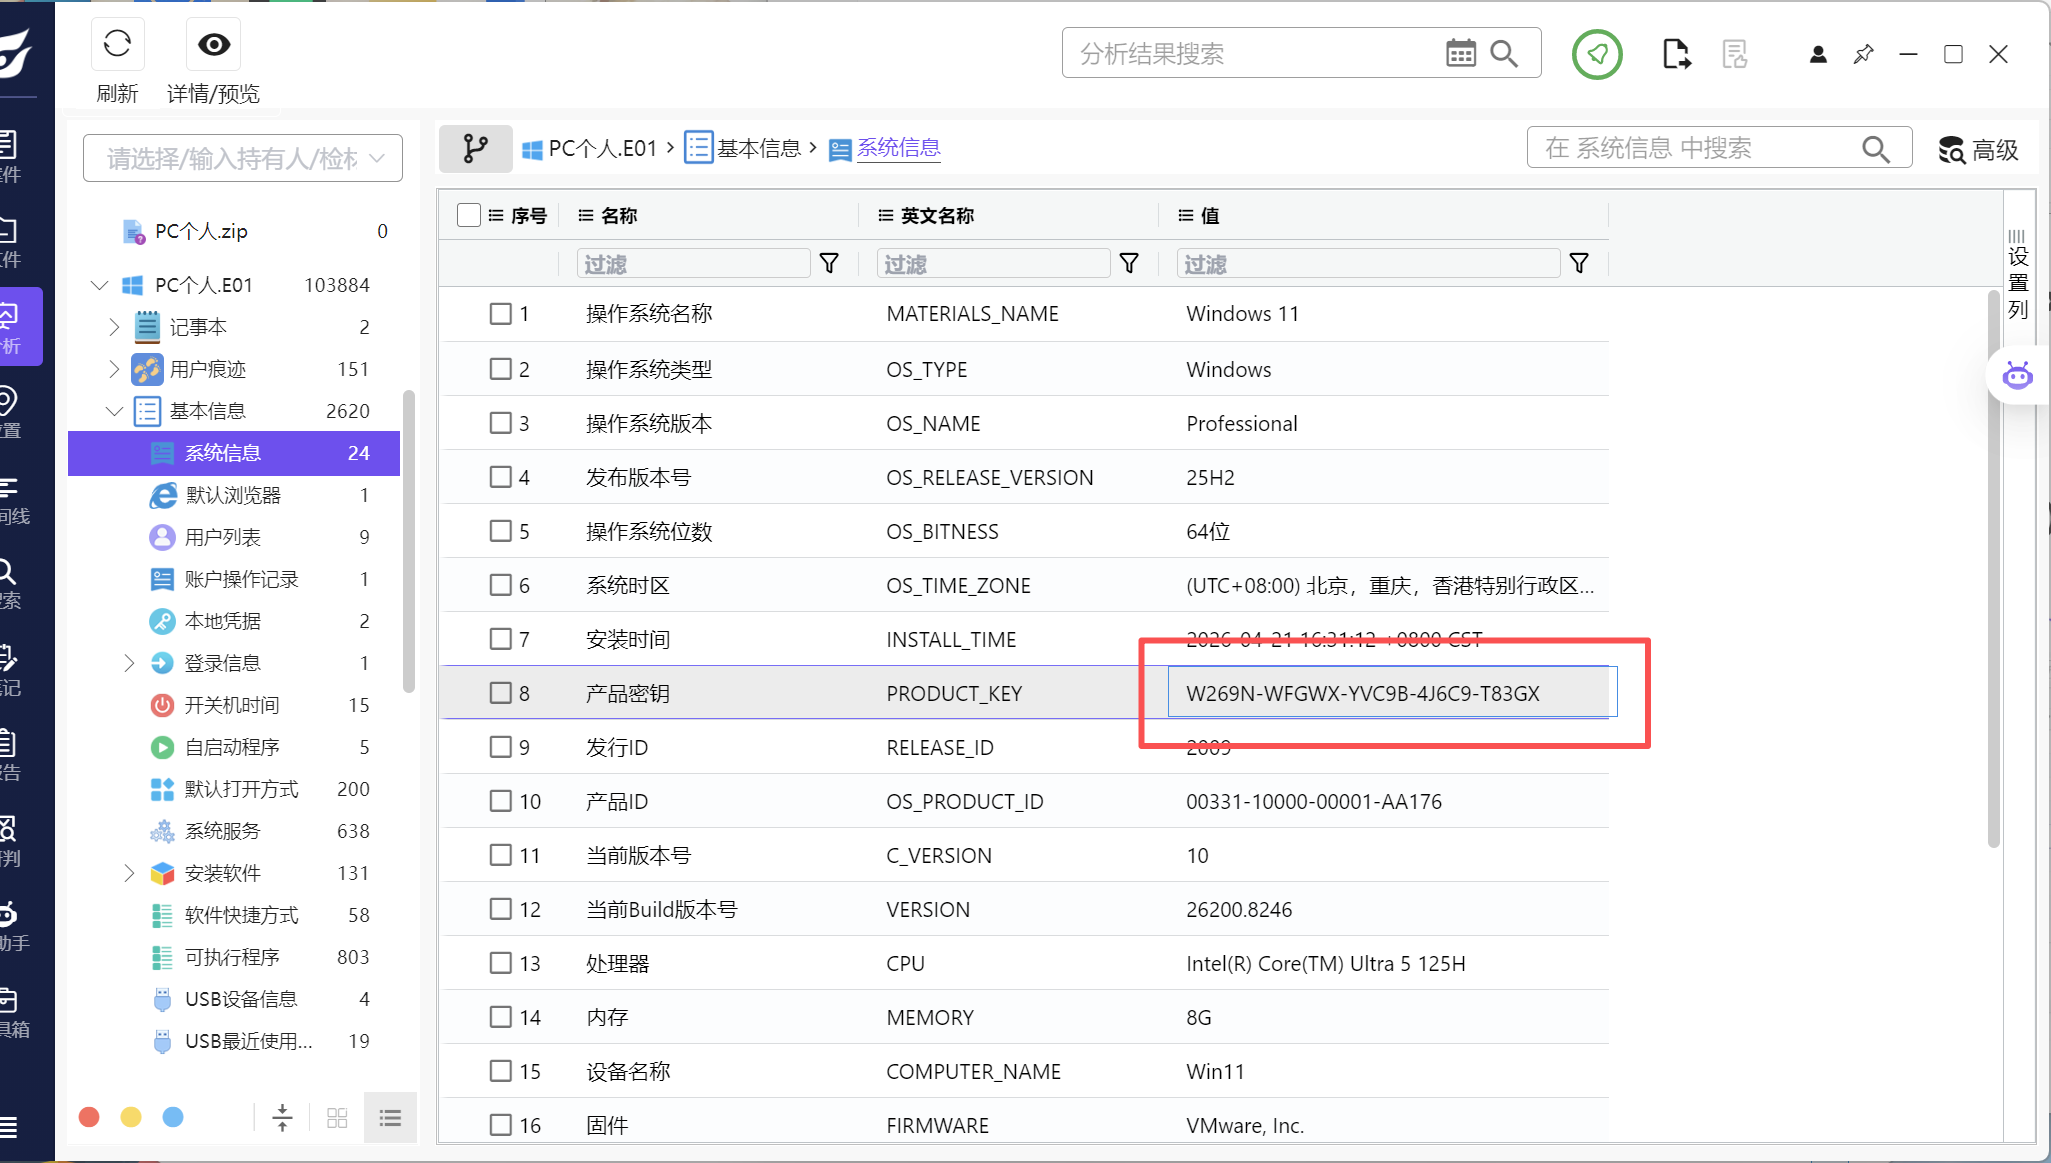Click 基本信息 in the breadcrumb
This screenshot has width=2051, height=1163.
tap(744, 149)
